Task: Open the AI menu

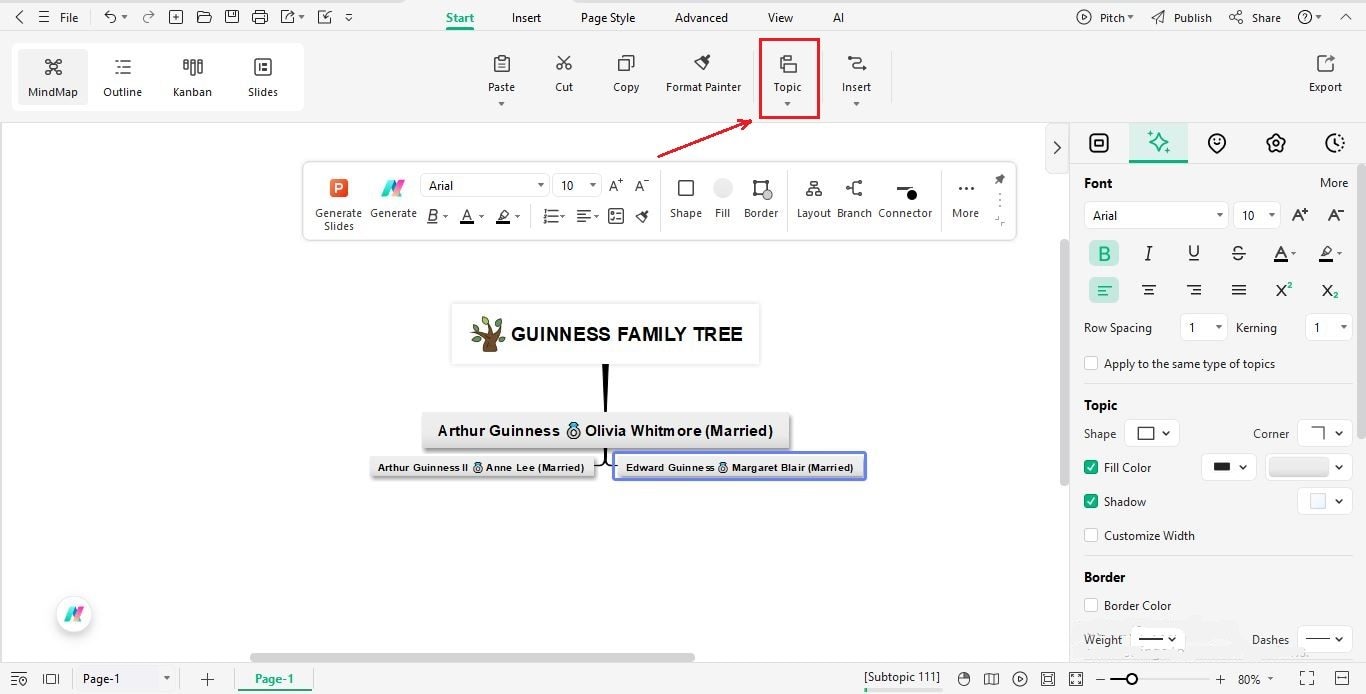Action: [838, 17]
